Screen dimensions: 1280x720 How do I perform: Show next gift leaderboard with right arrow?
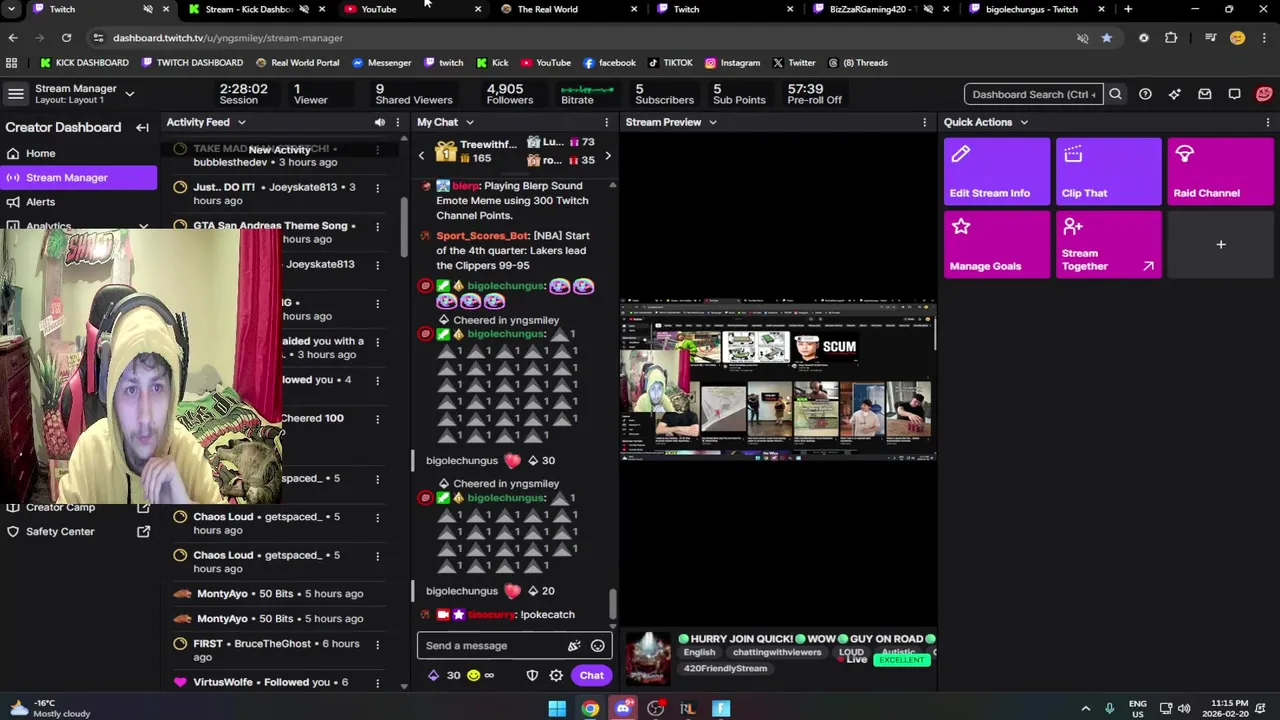pyautogui.click(x=607, y=156)
